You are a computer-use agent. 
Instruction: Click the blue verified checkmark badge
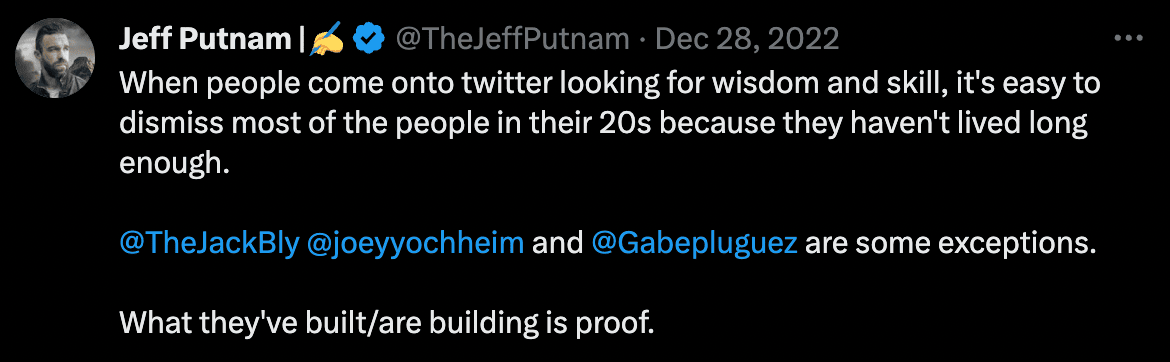click(x=369, y=40)
